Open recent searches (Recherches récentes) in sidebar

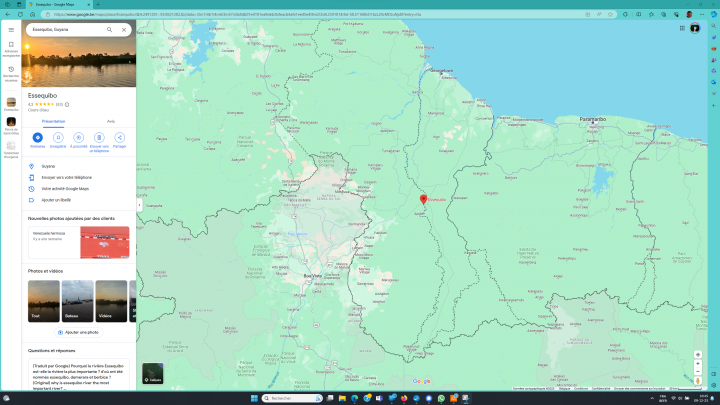point(11,74)
